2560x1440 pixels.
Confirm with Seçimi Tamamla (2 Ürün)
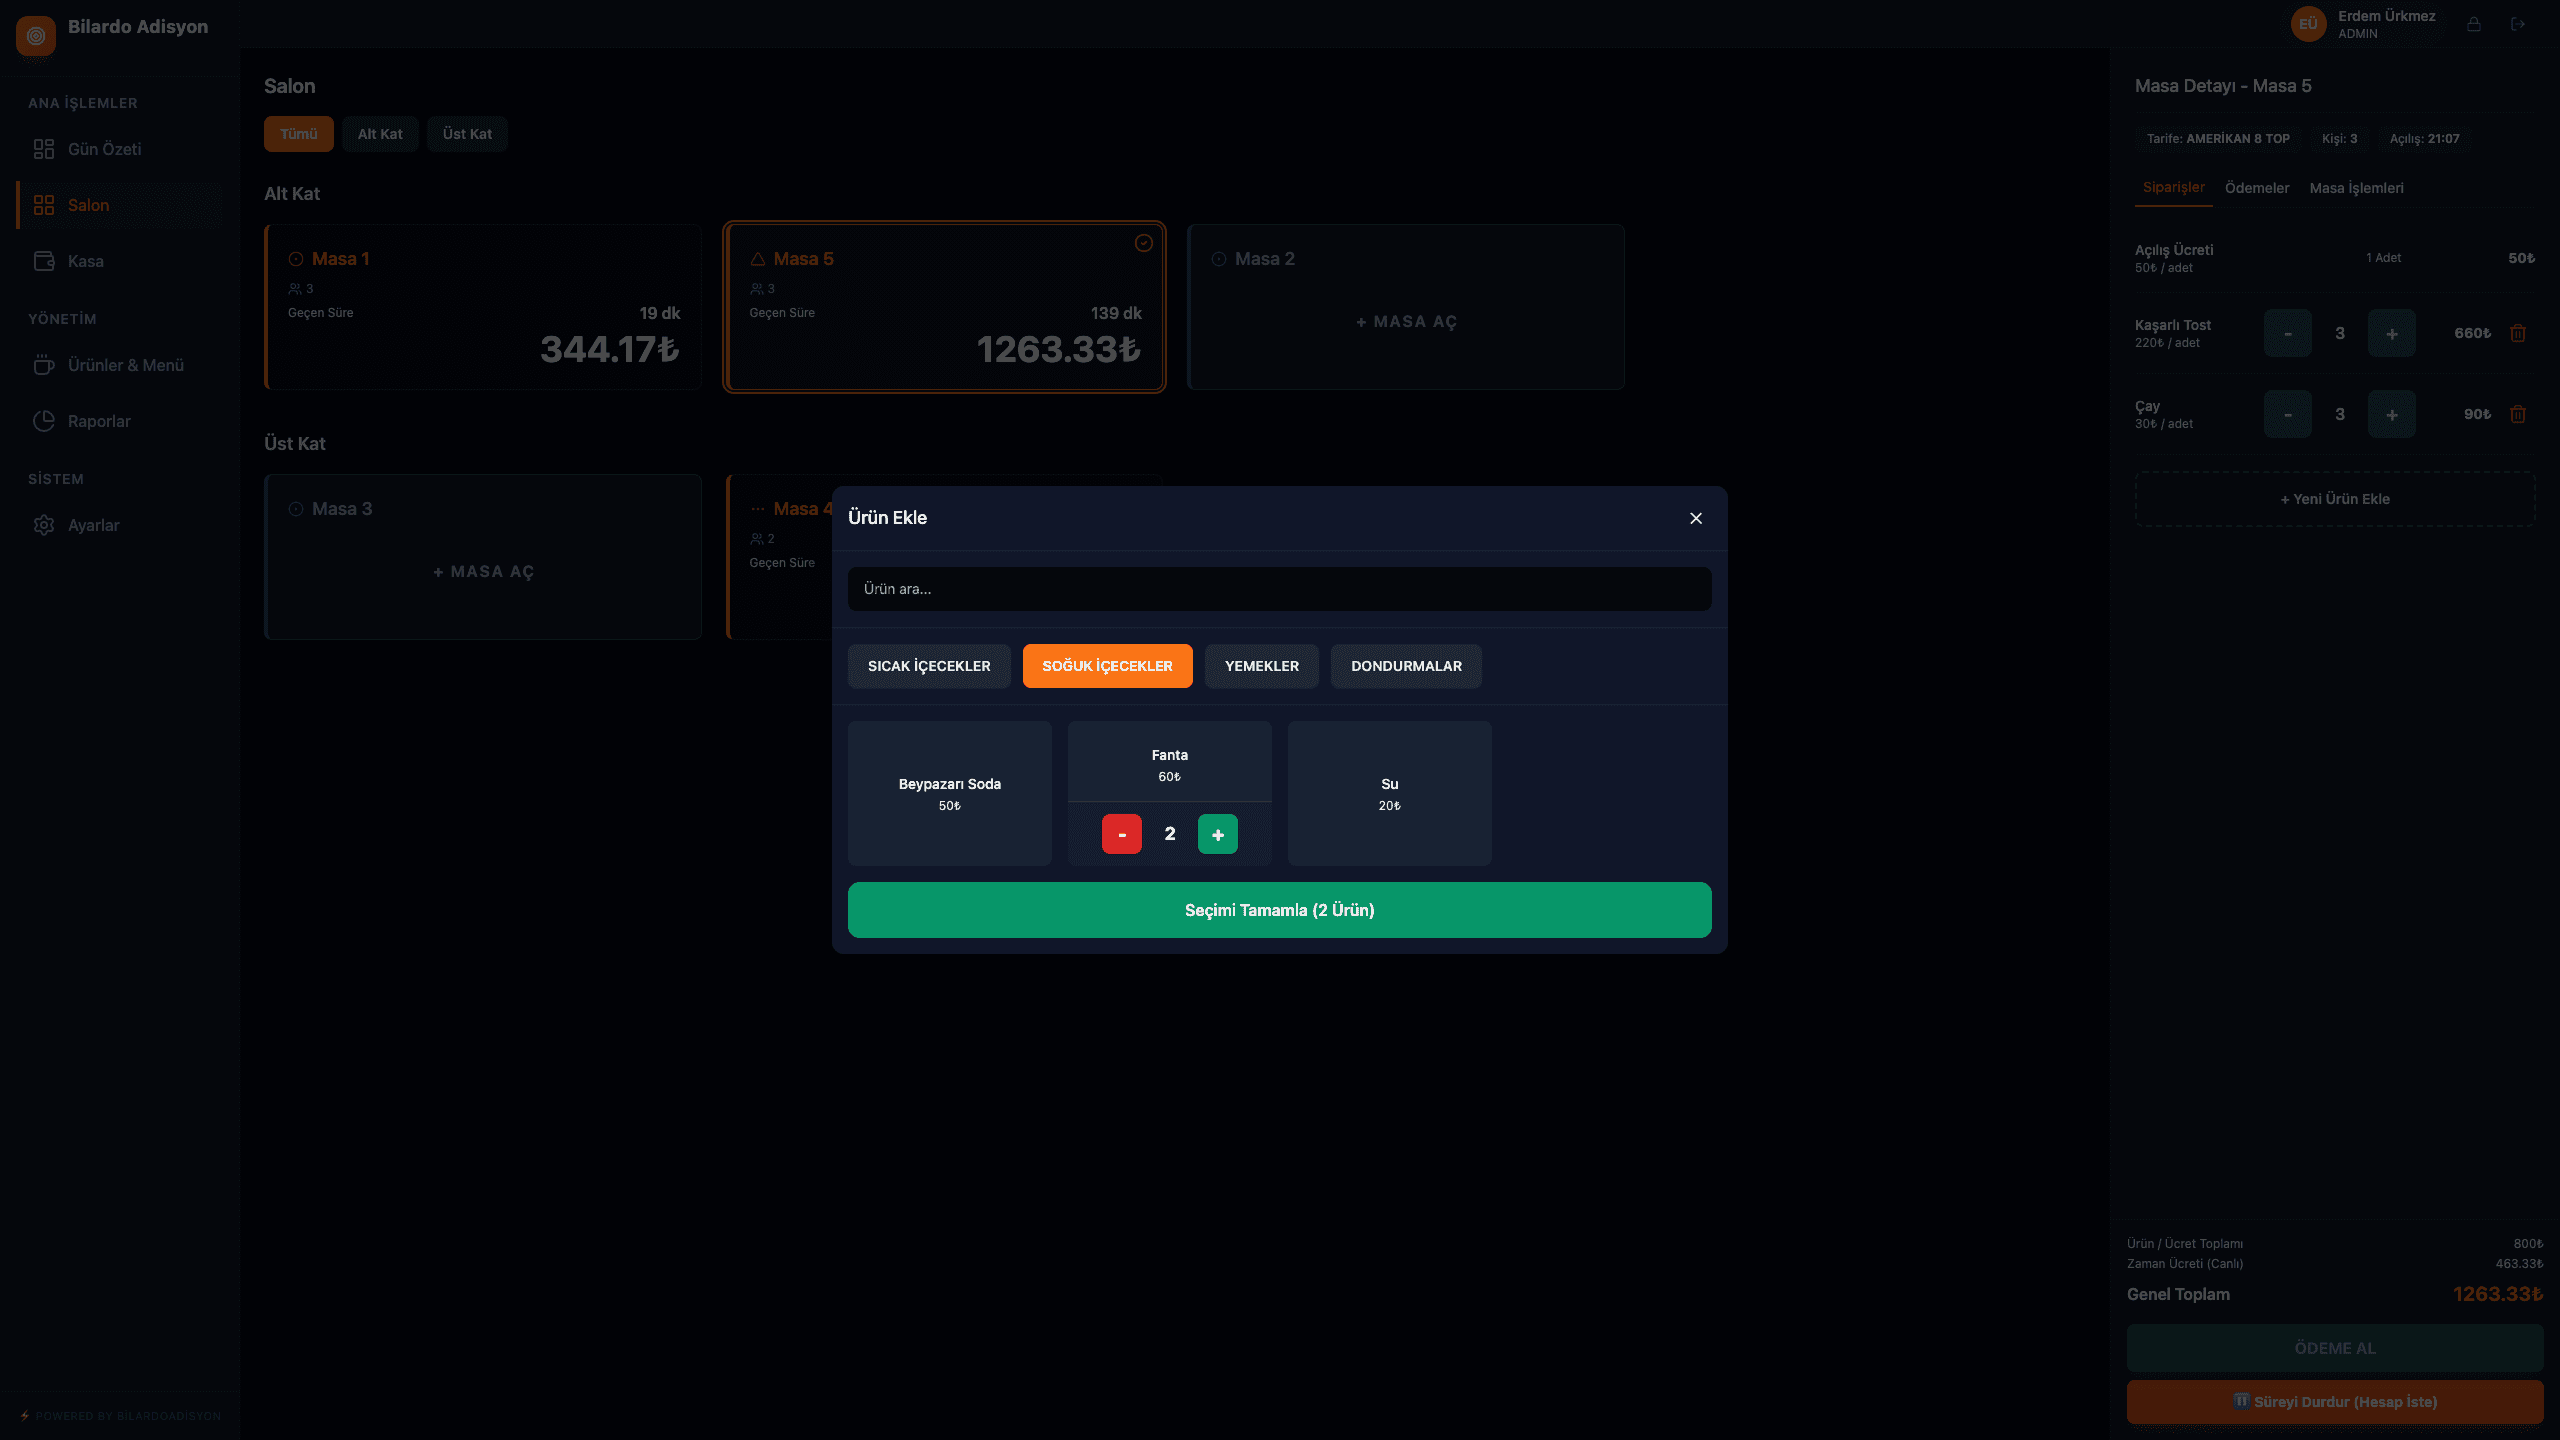pos(1279,910)
